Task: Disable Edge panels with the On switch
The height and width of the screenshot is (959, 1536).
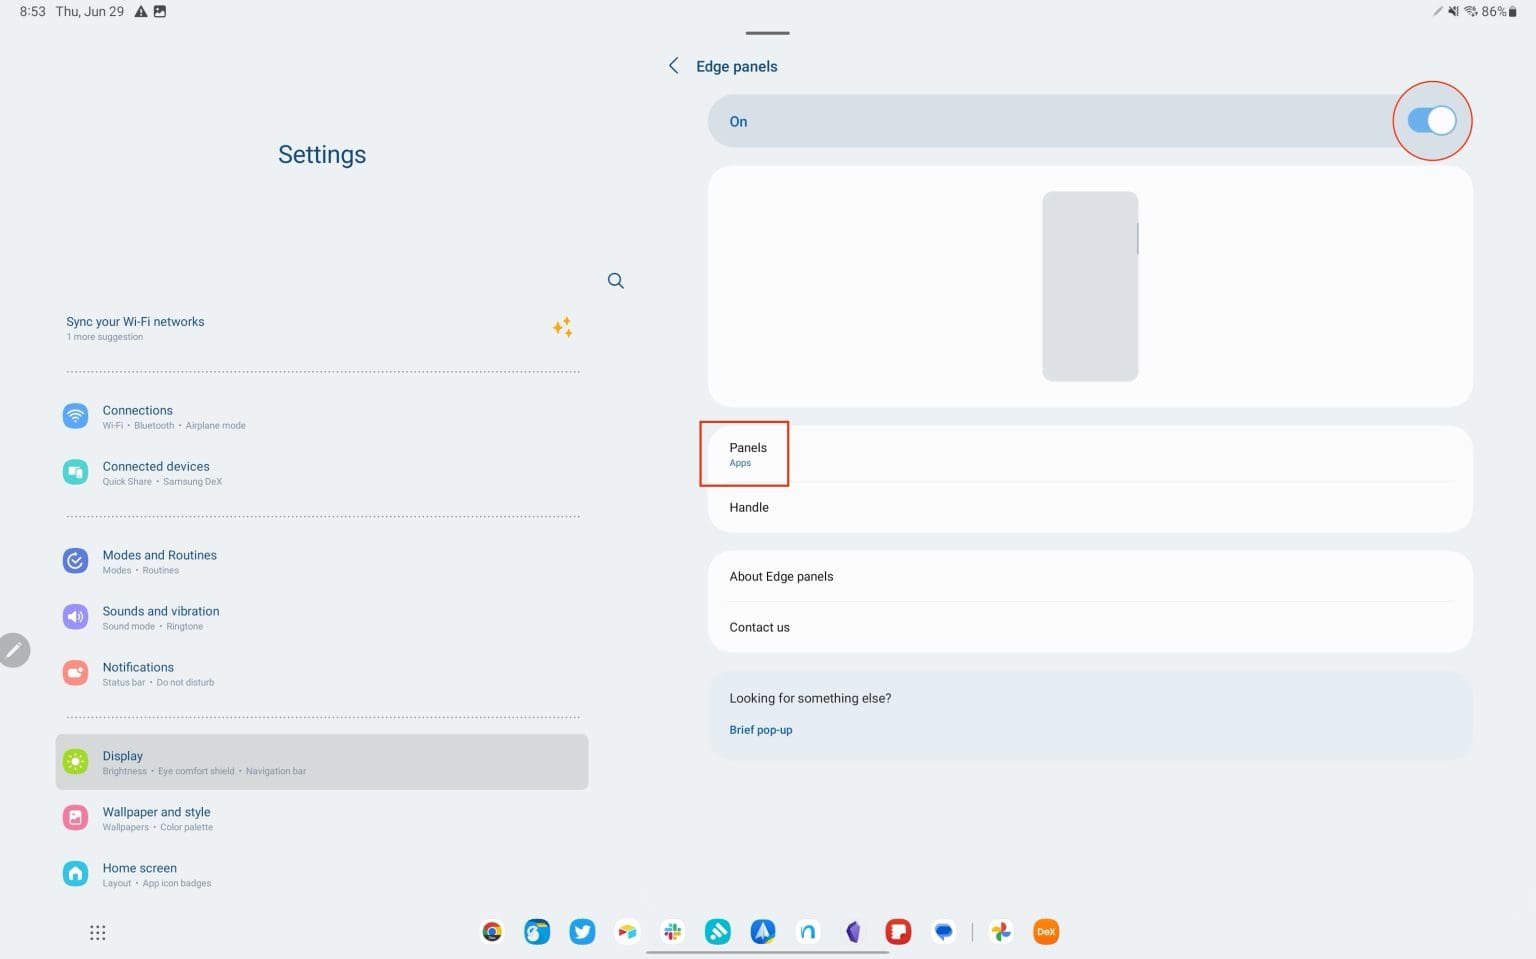Action: pyautogui.click(x=1432, y=120)
